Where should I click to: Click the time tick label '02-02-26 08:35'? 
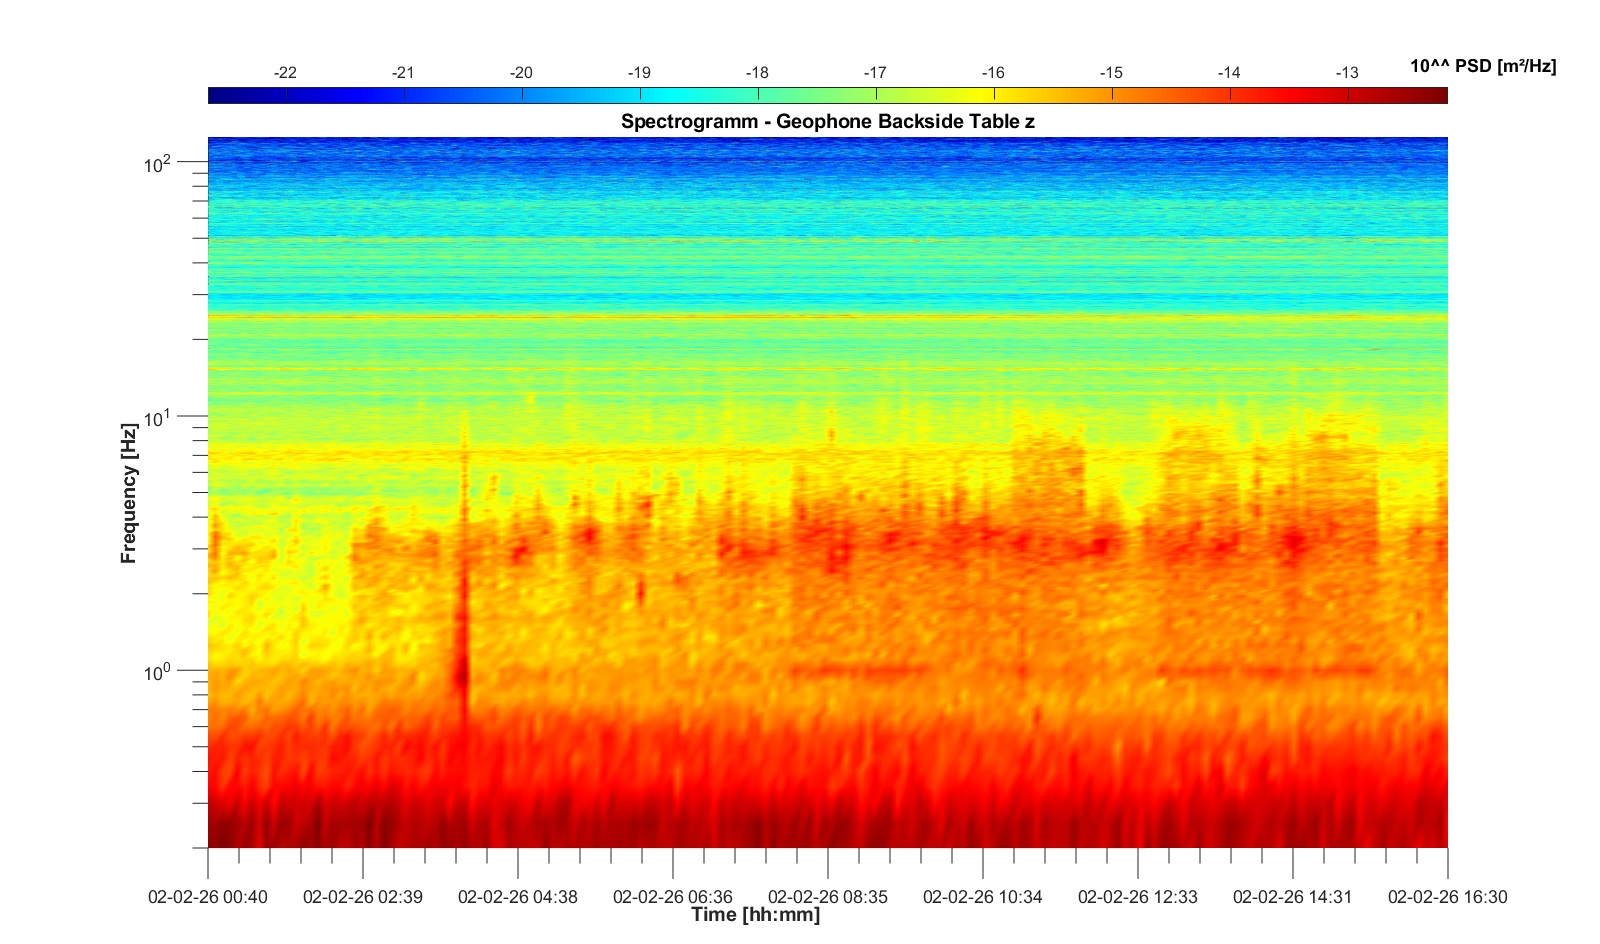pyautogui.click(x=828, y=897)
